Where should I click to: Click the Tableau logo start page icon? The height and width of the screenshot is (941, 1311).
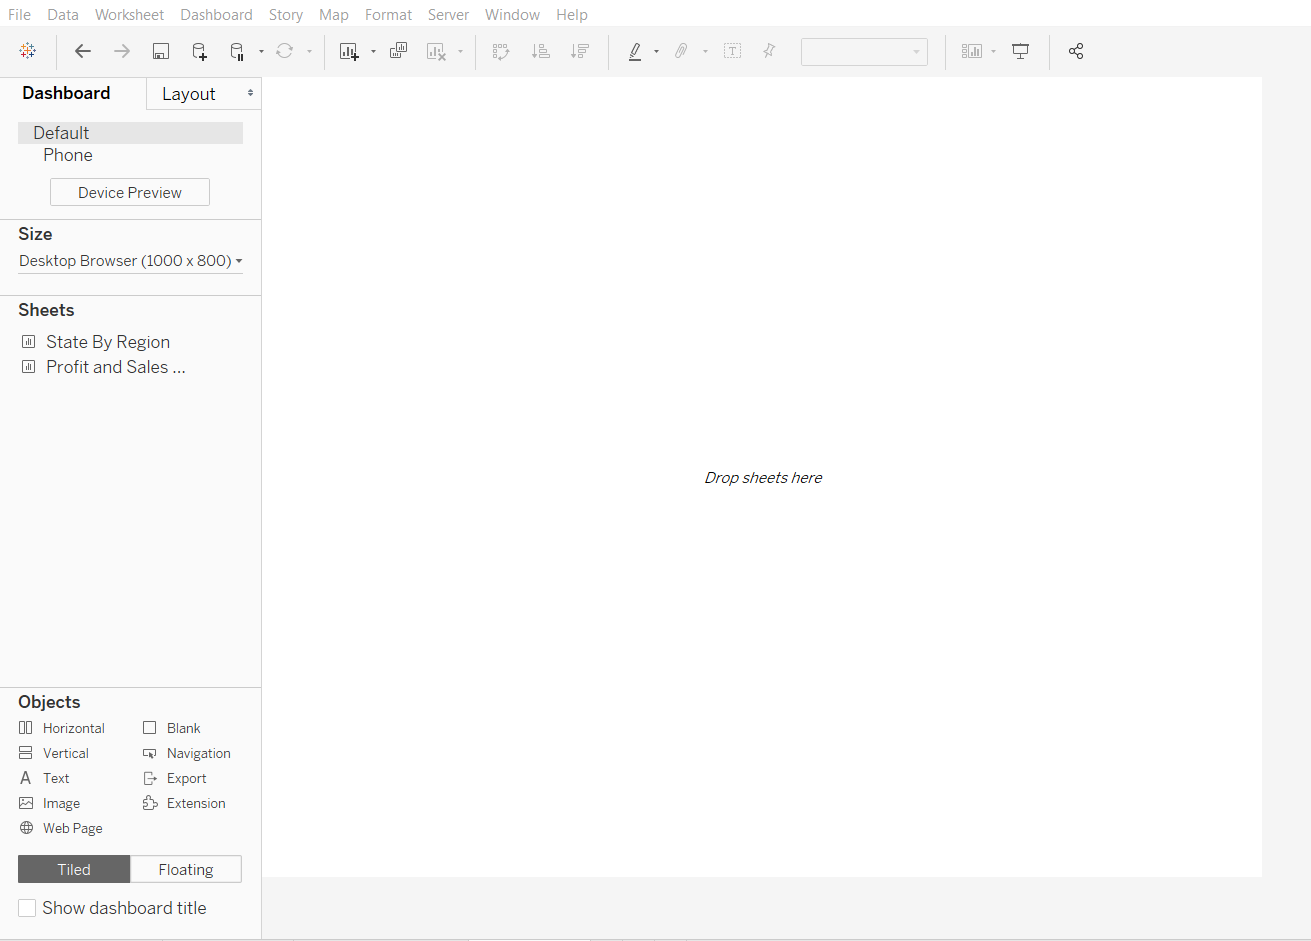pos(28,51)
